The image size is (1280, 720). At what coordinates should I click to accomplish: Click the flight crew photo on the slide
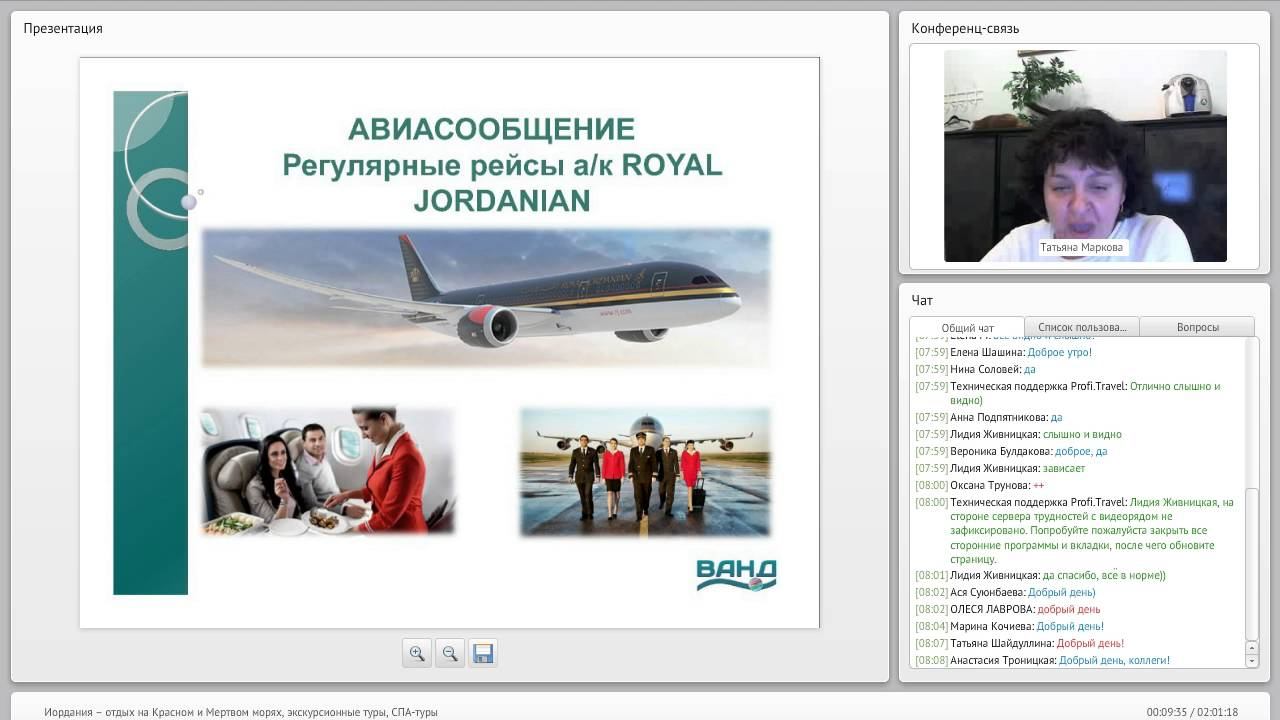point(645,471)
